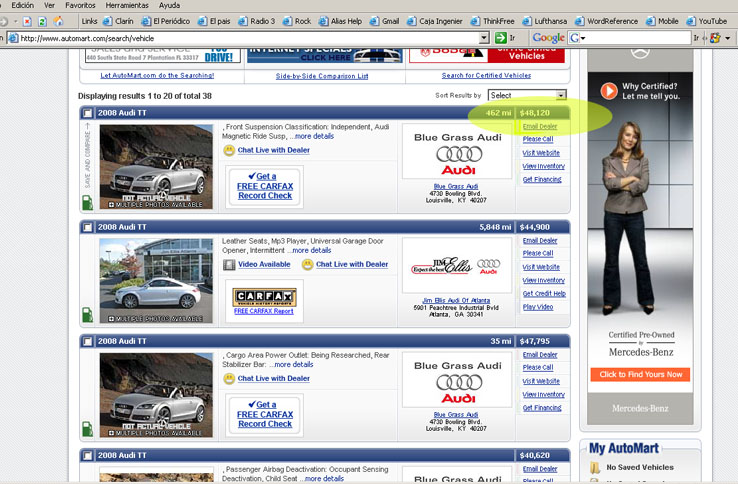Click Jim Ellis Audi Of Atlanta link

pyautogui.click(x=456, y=300)
